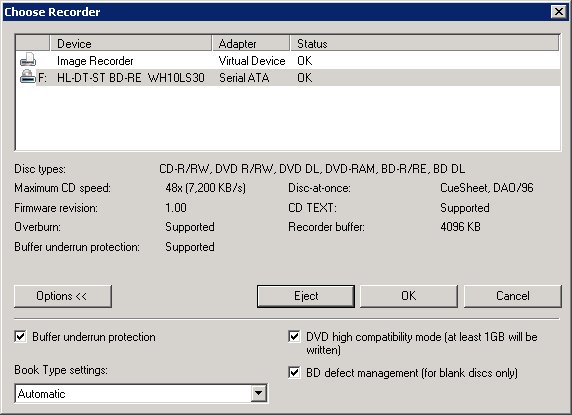This screenshot has height=415, width=572.
Task: Confirm recorder selection with OK button
Action: (409, 296)
